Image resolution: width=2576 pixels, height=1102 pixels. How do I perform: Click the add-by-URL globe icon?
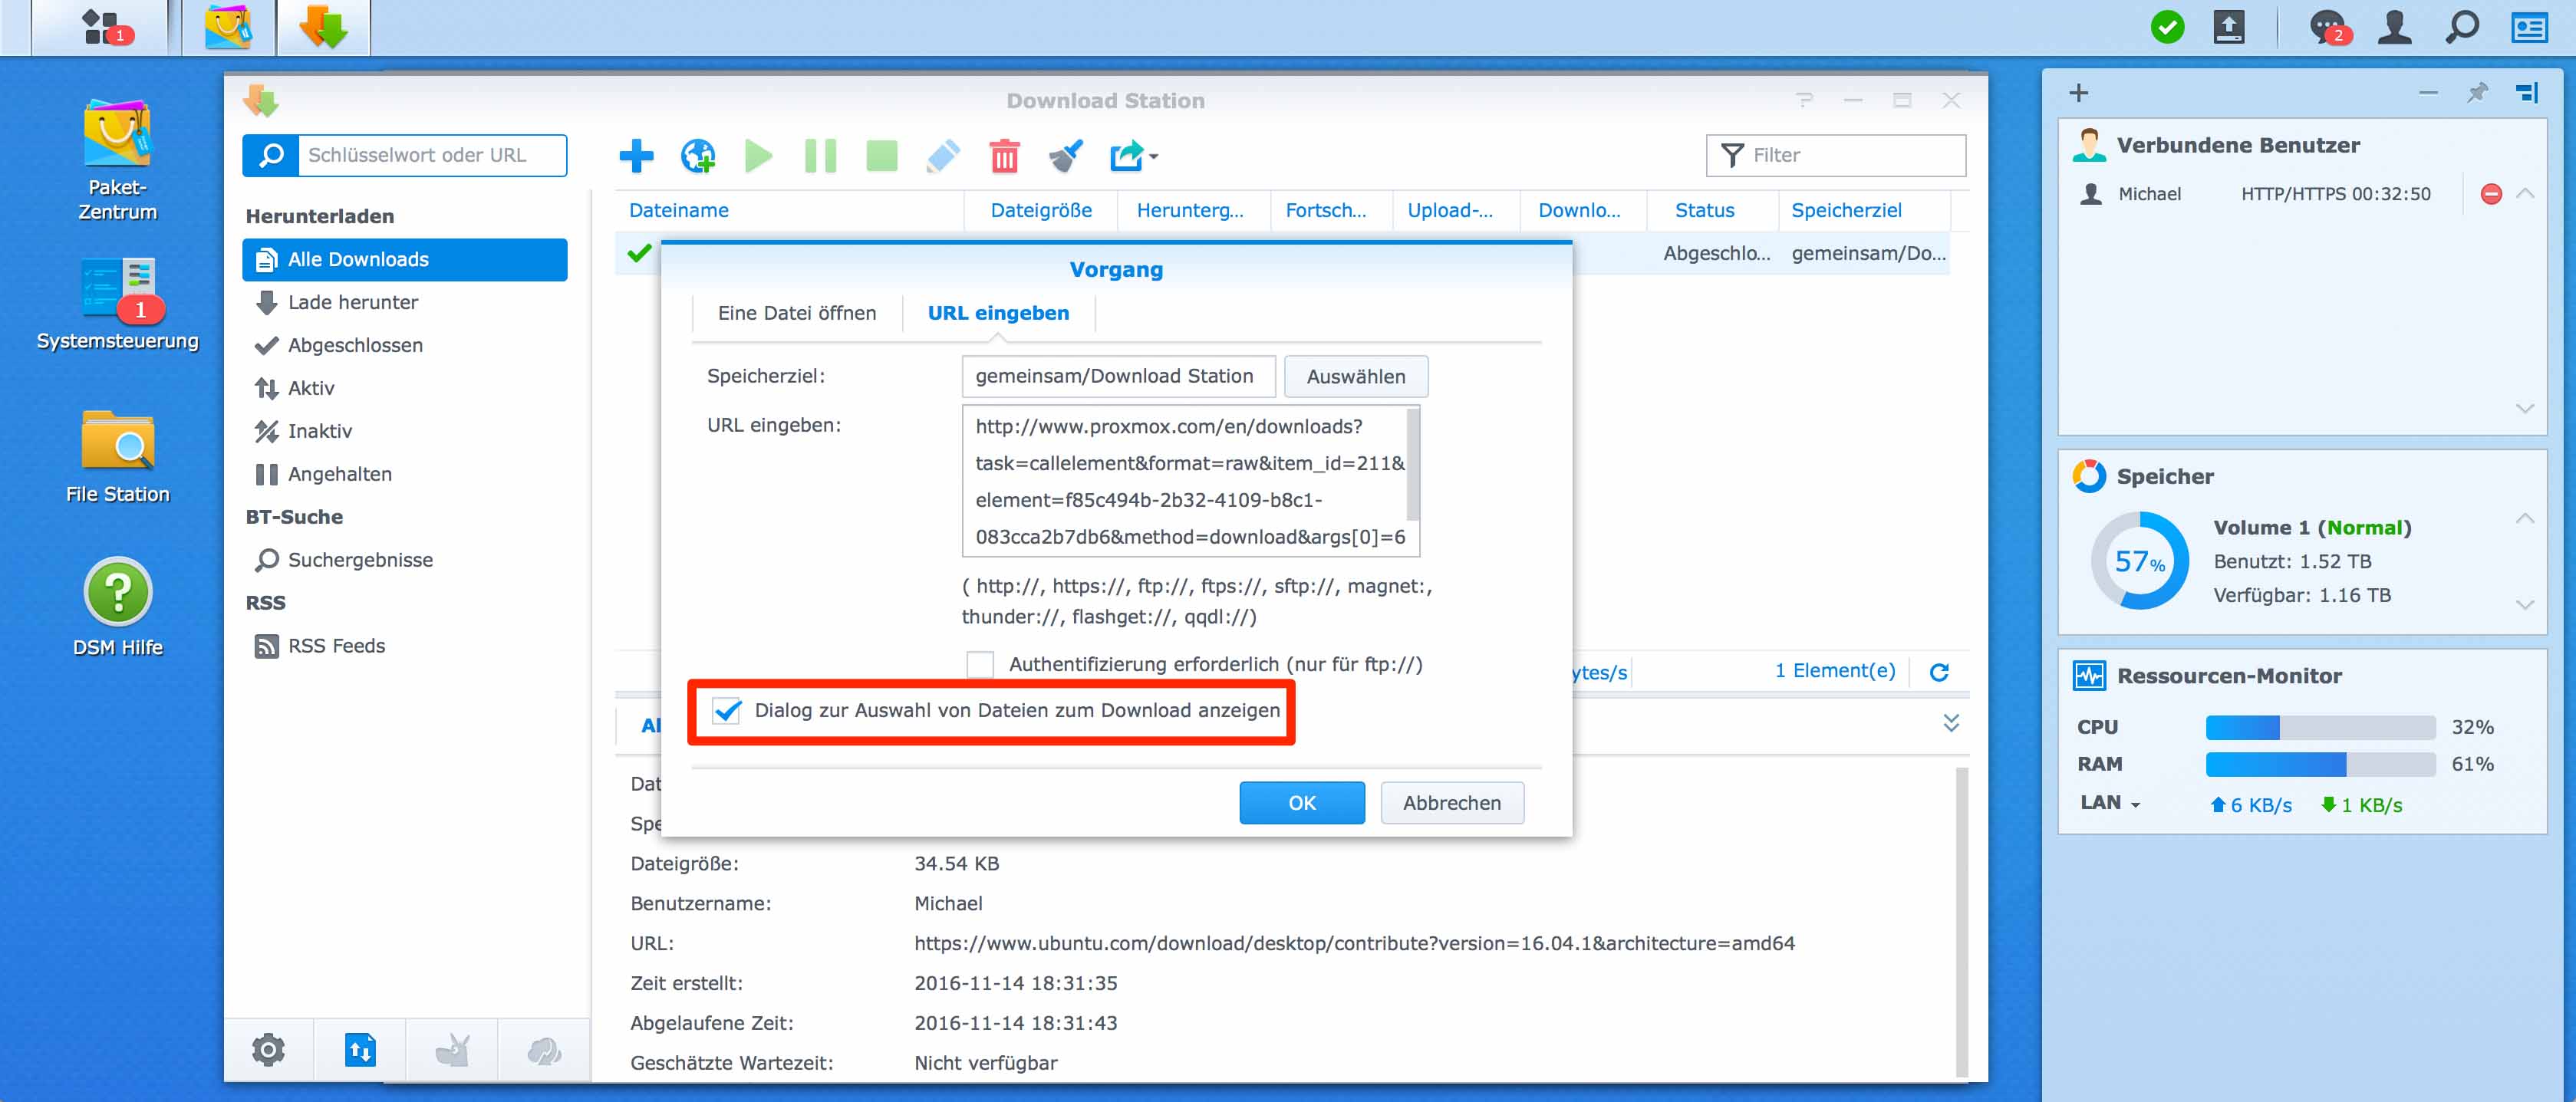click(x=698, y=156)
